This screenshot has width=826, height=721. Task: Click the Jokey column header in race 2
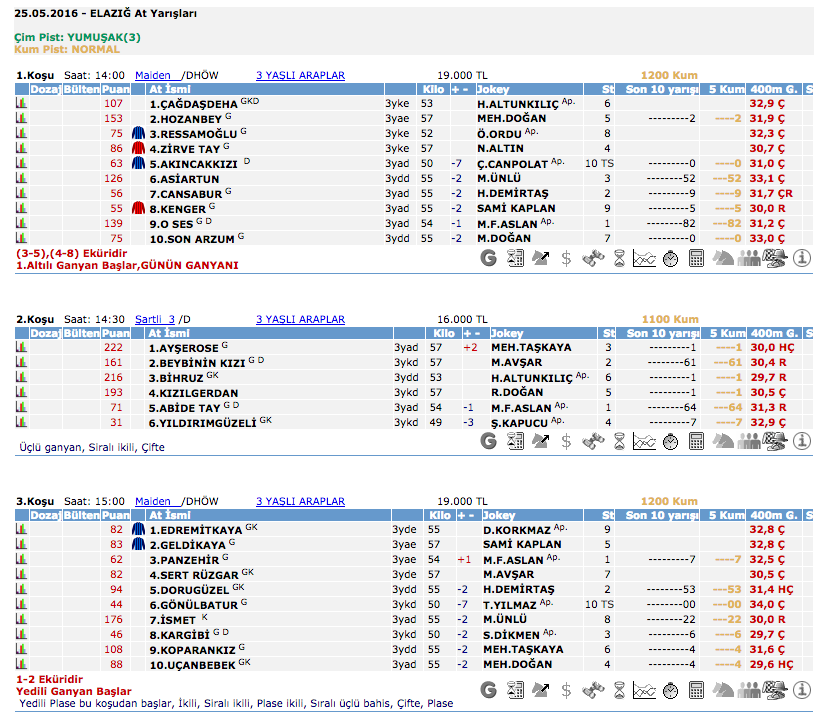pos(508,333)
